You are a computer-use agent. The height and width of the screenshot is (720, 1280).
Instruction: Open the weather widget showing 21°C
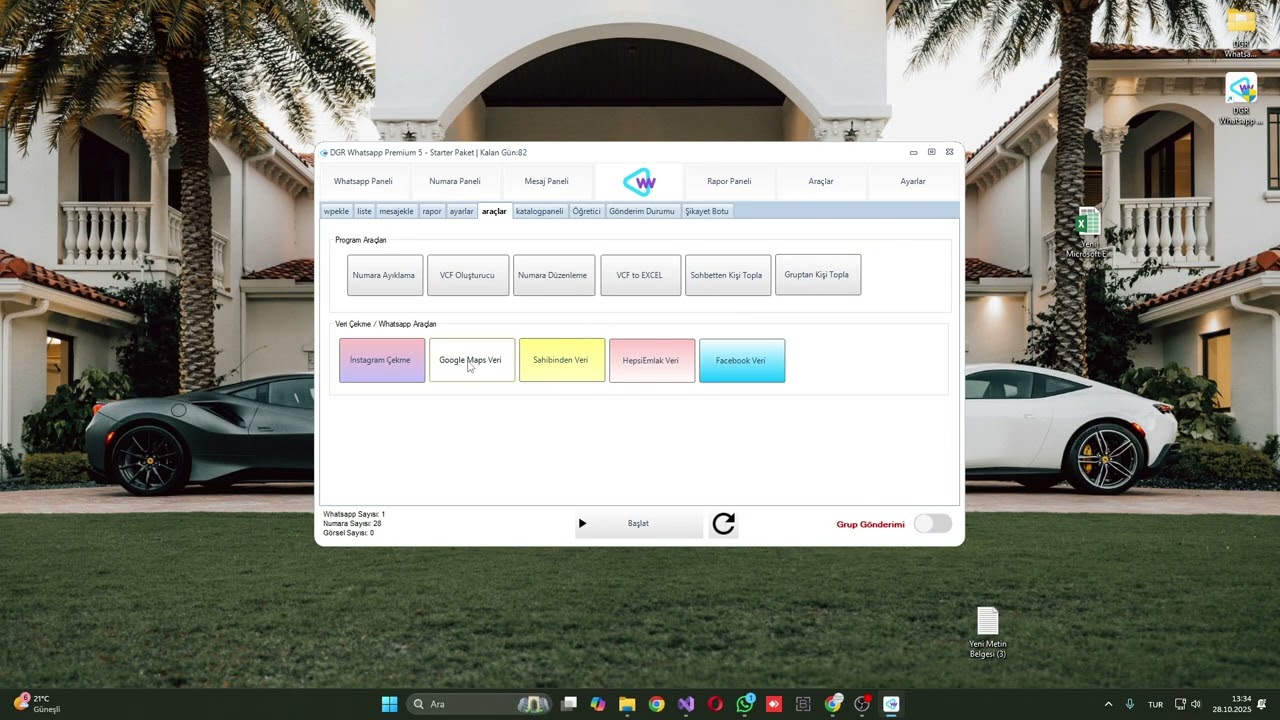(x=37, y=704)
